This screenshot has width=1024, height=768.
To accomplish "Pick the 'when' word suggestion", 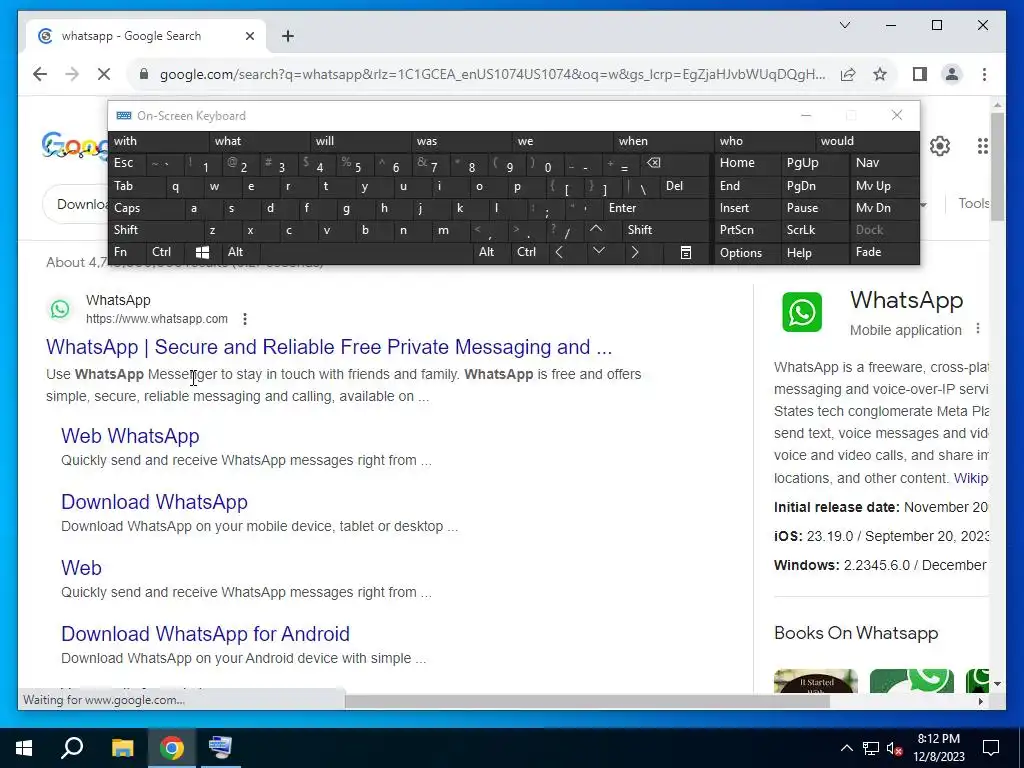I will pyautogui.click(x=664, y=141).
